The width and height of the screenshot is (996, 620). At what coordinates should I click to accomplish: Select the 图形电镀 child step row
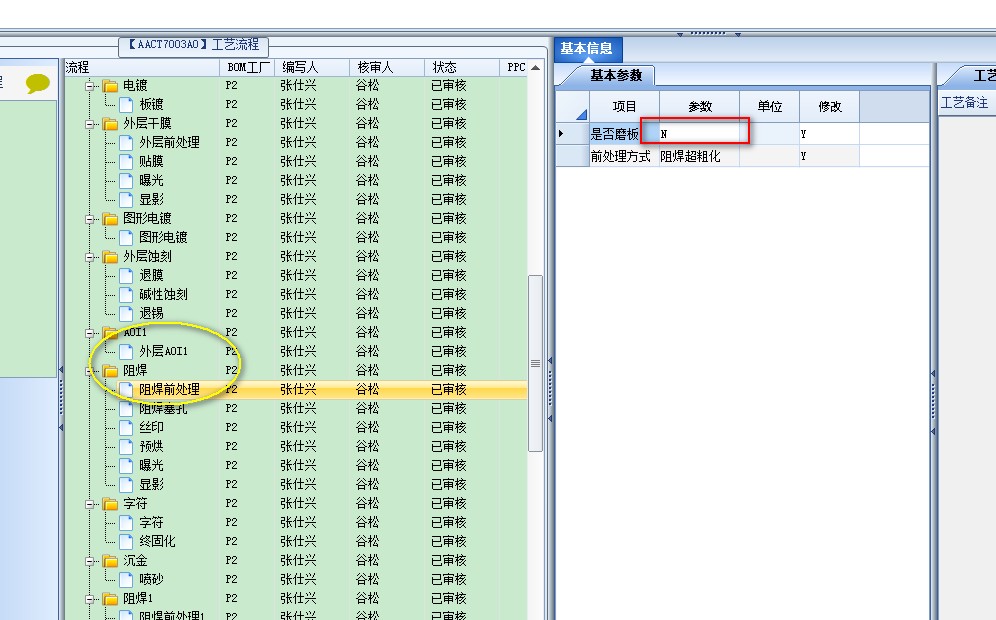[x=295, y=238]
